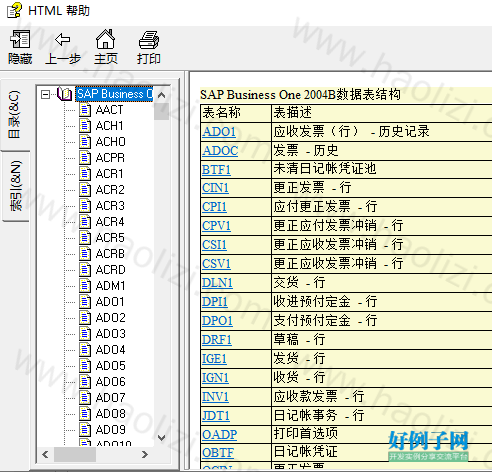
Task: Open the CPV1 table link
Action: 216,226
